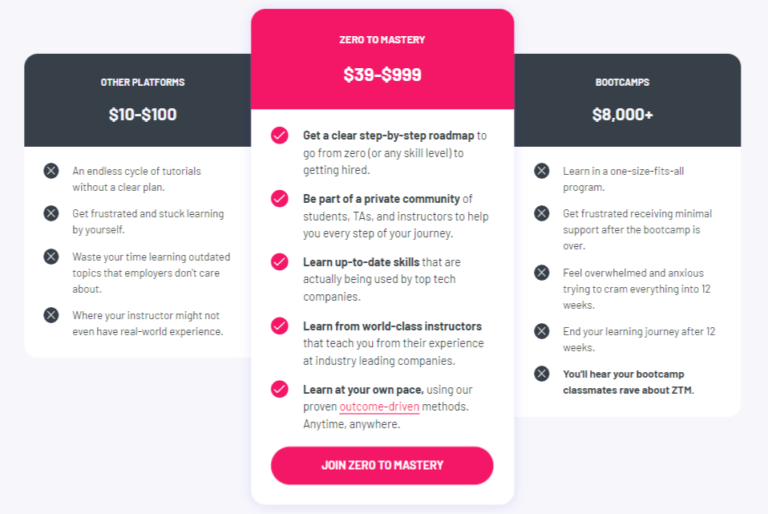768x514 pixels.
Task: Click X icon beside Waste your time learning
Action: point(51,256)
